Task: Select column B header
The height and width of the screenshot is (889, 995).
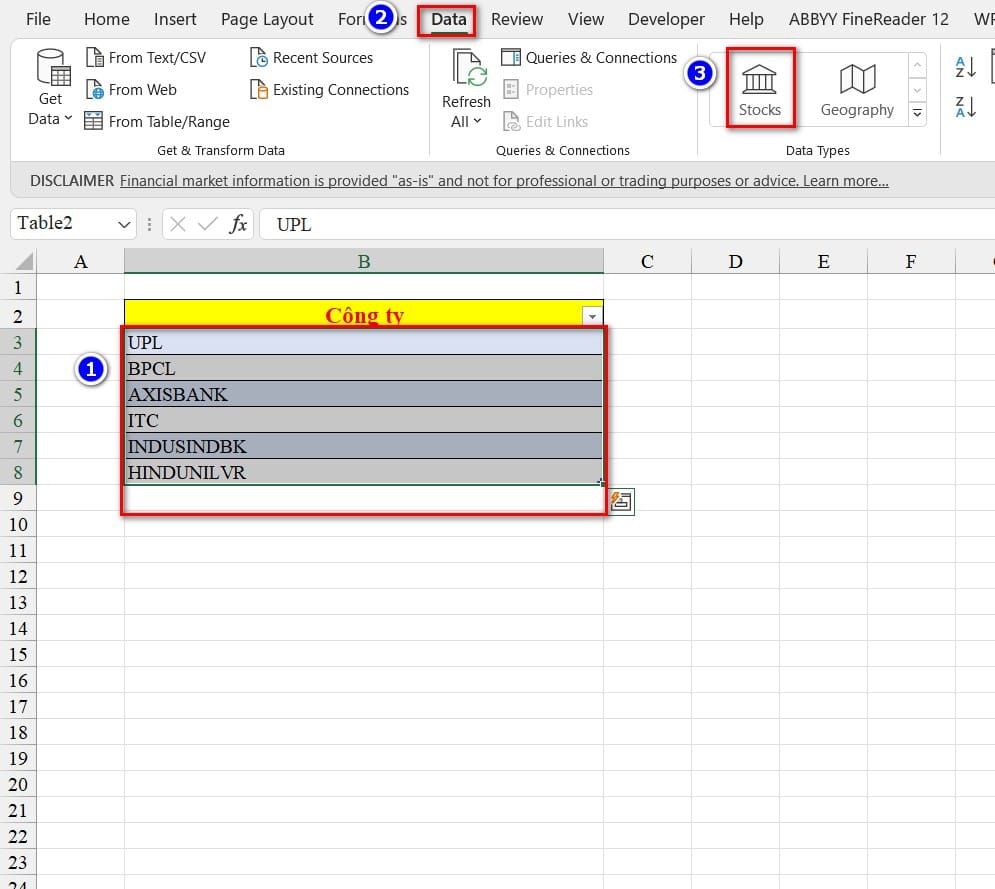Action: pyautogui.click(x=364, y=261)
